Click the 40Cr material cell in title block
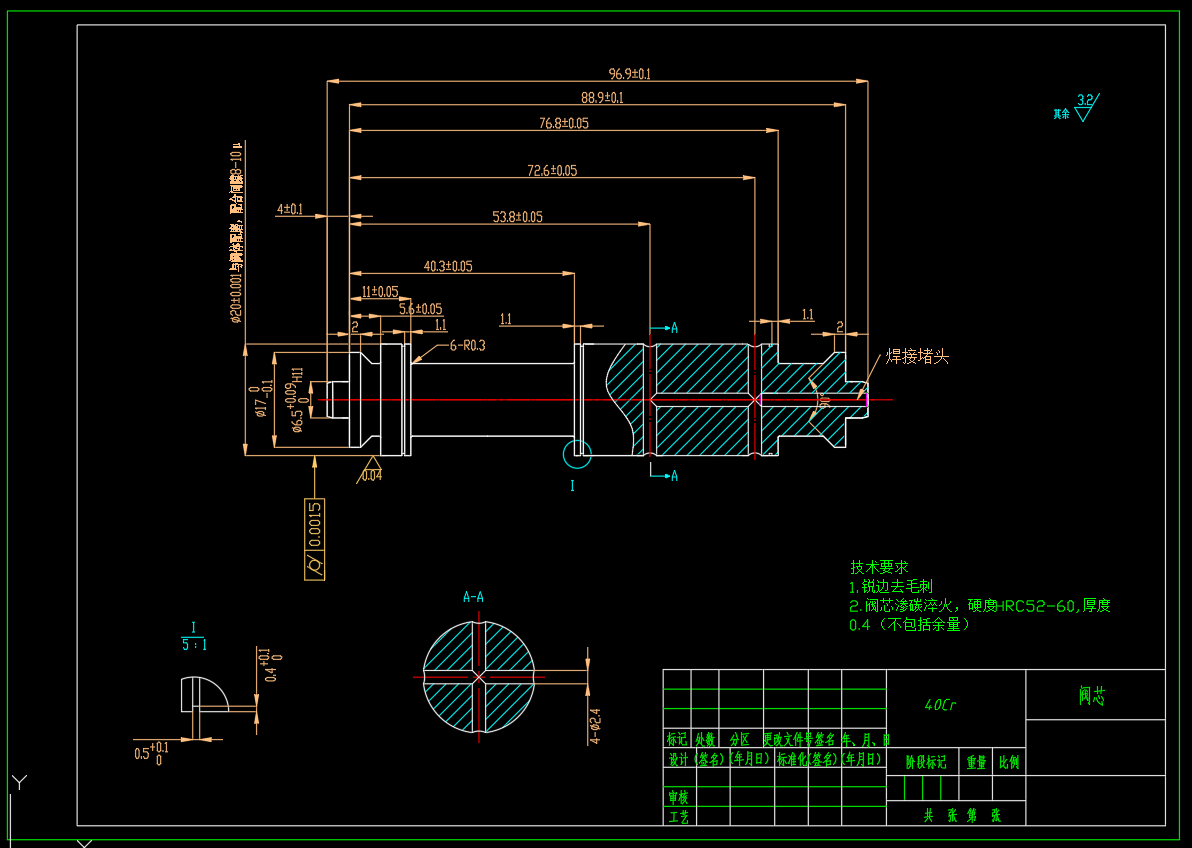1192x848 pixels. tap(940, 705)
